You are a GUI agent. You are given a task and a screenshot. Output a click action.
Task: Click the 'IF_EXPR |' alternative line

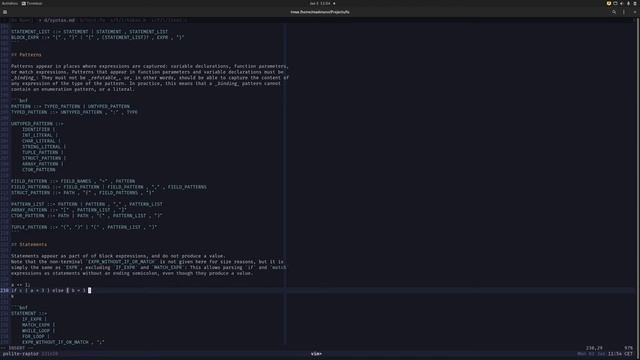pyautogui.click(x=34, y=319)
